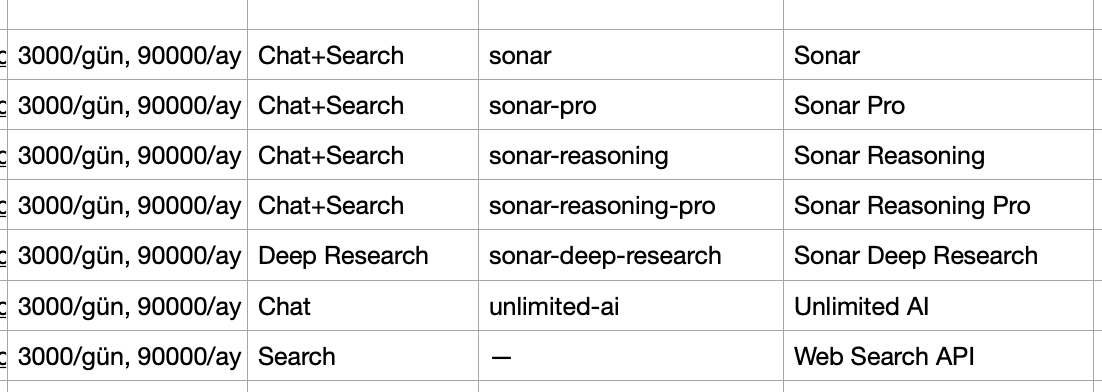Click the 'Deep Research' type cell
The image size is (1102, 392).
point(363,255)
